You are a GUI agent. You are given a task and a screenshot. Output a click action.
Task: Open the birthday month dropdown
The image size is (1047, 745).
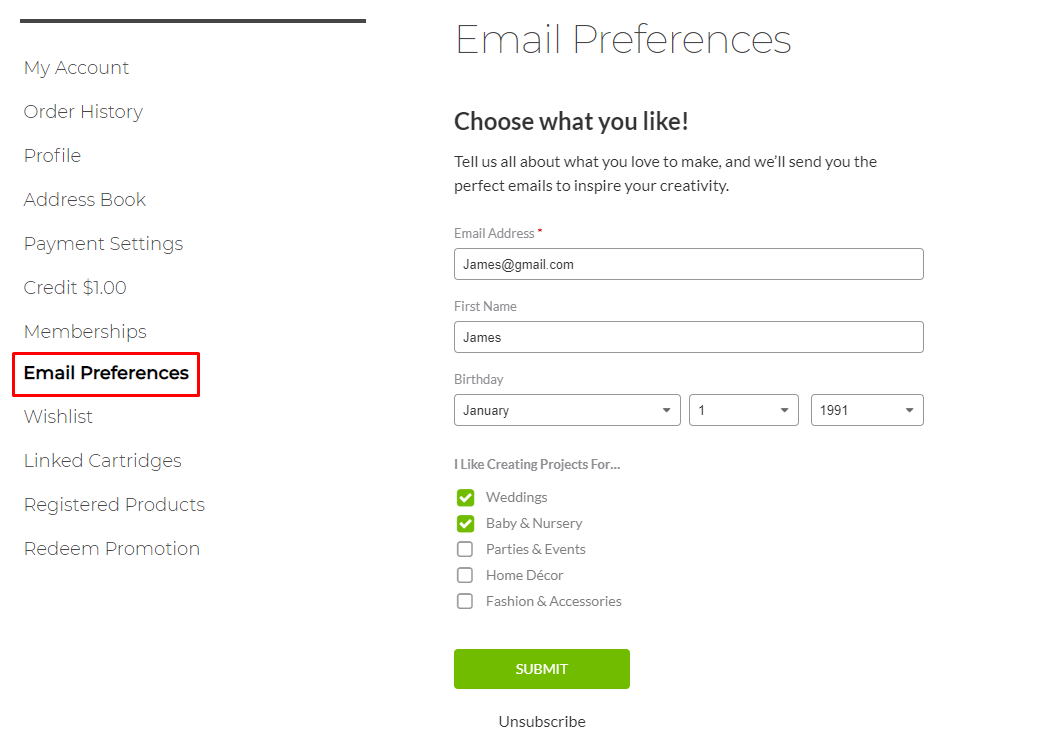click(x=567, y=410)
